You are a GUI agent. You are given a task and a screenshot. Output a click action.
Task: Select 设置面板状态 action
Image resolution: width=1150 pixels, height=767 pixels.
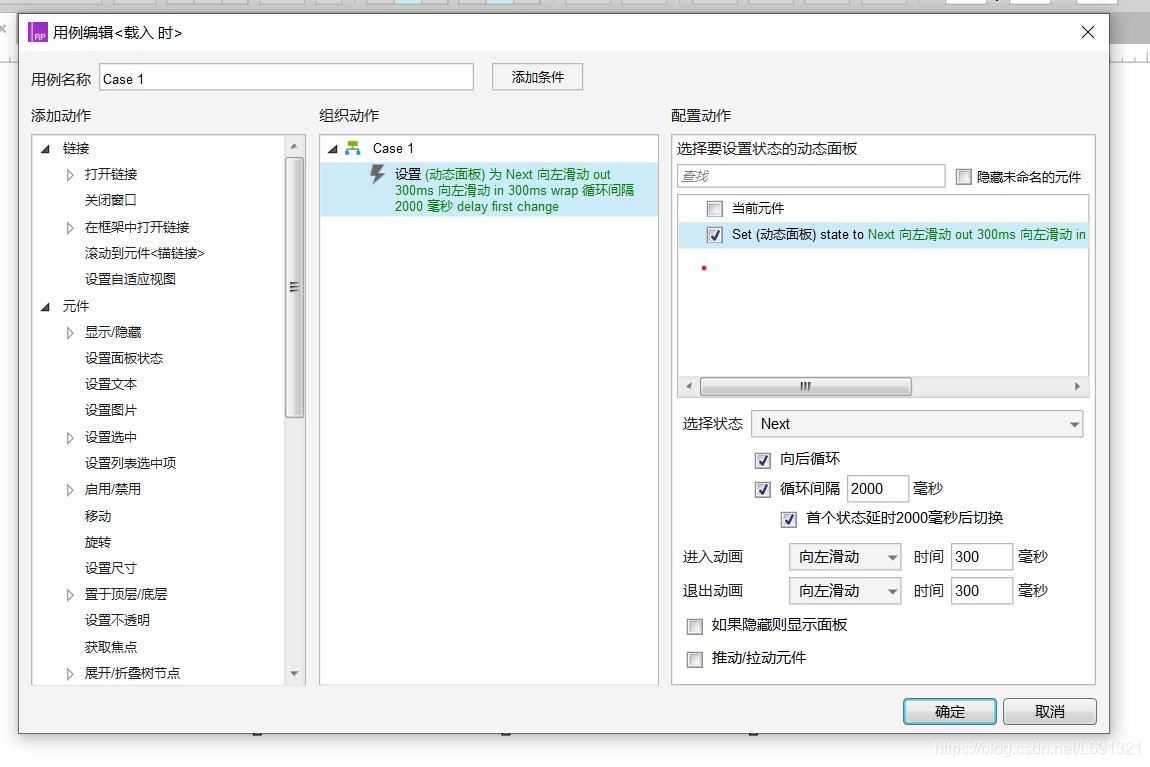pyautogui.click(x=124, y=358)
